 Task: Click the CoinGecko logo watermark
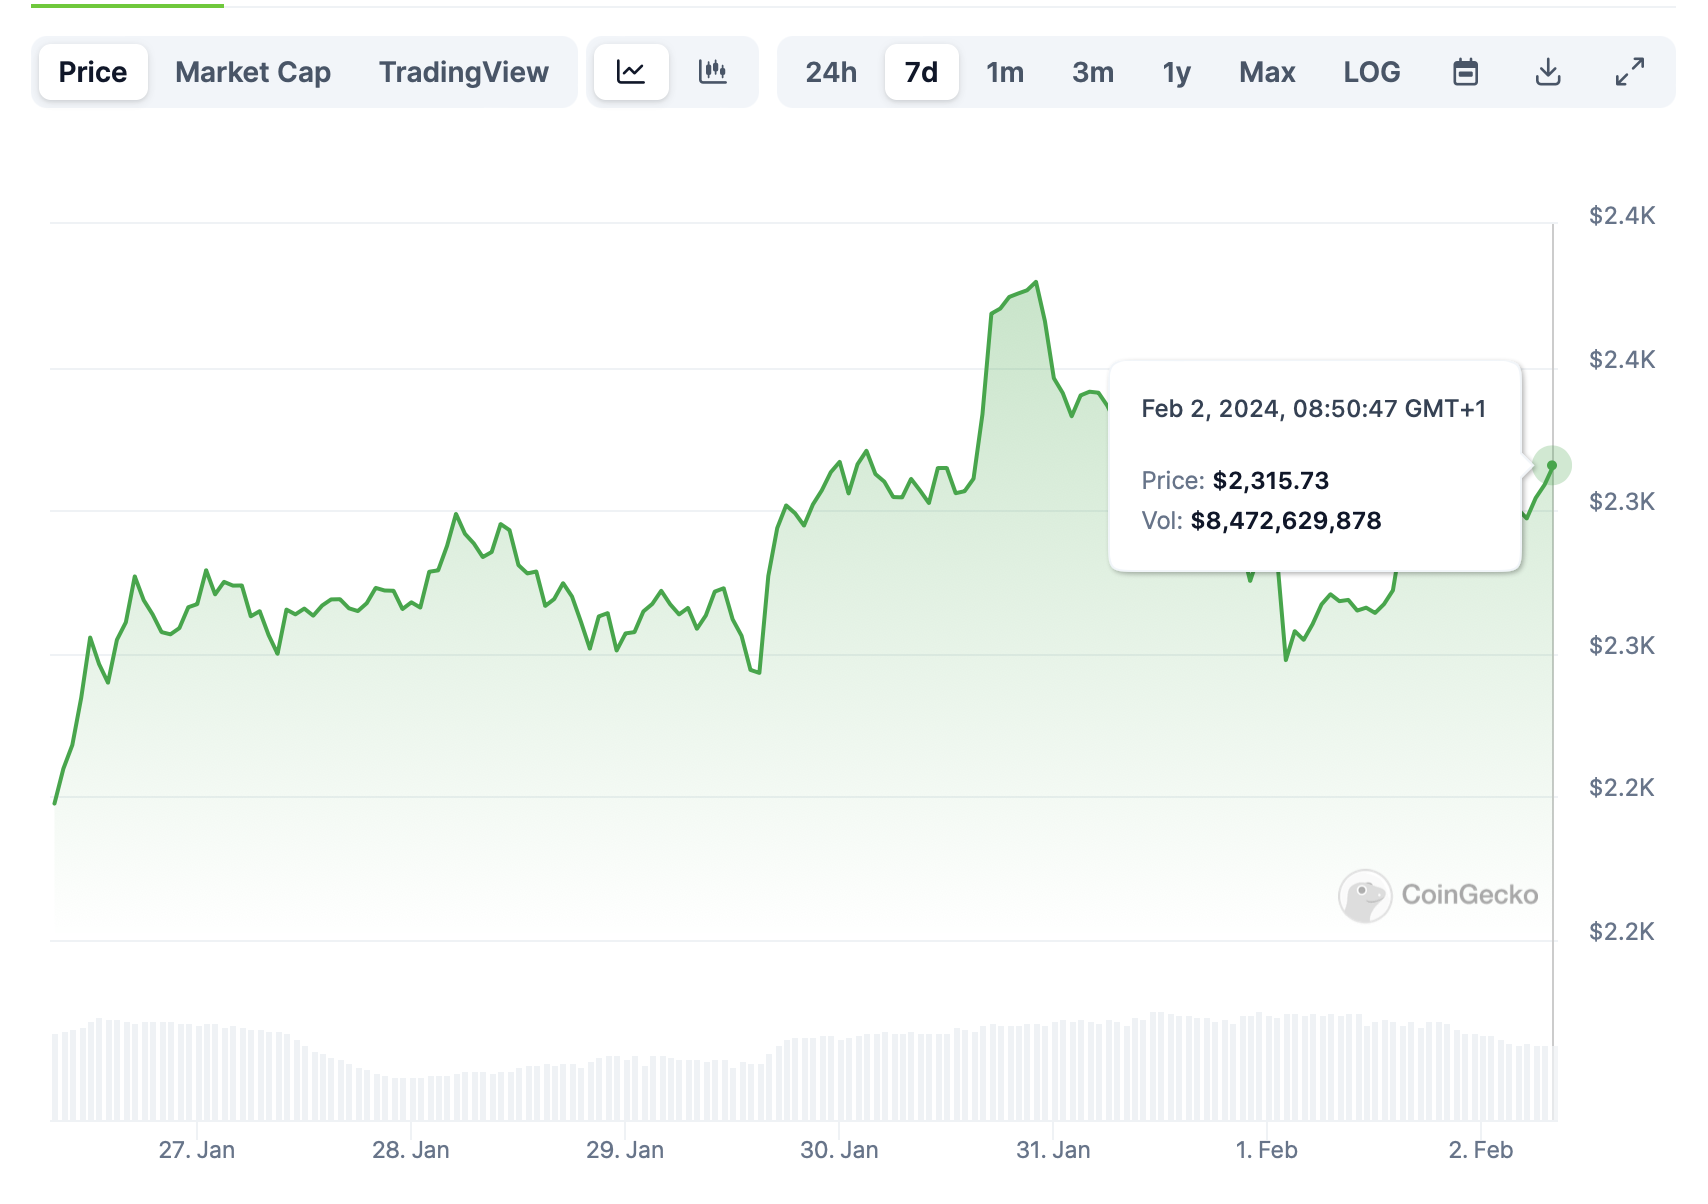click(1438, 895)
